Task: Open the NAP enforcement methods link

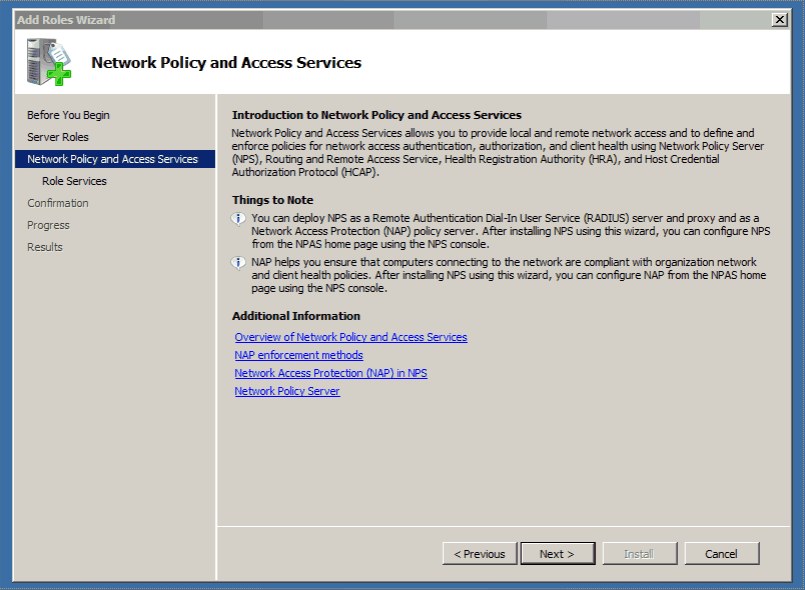Action: [x=299, y=355]
